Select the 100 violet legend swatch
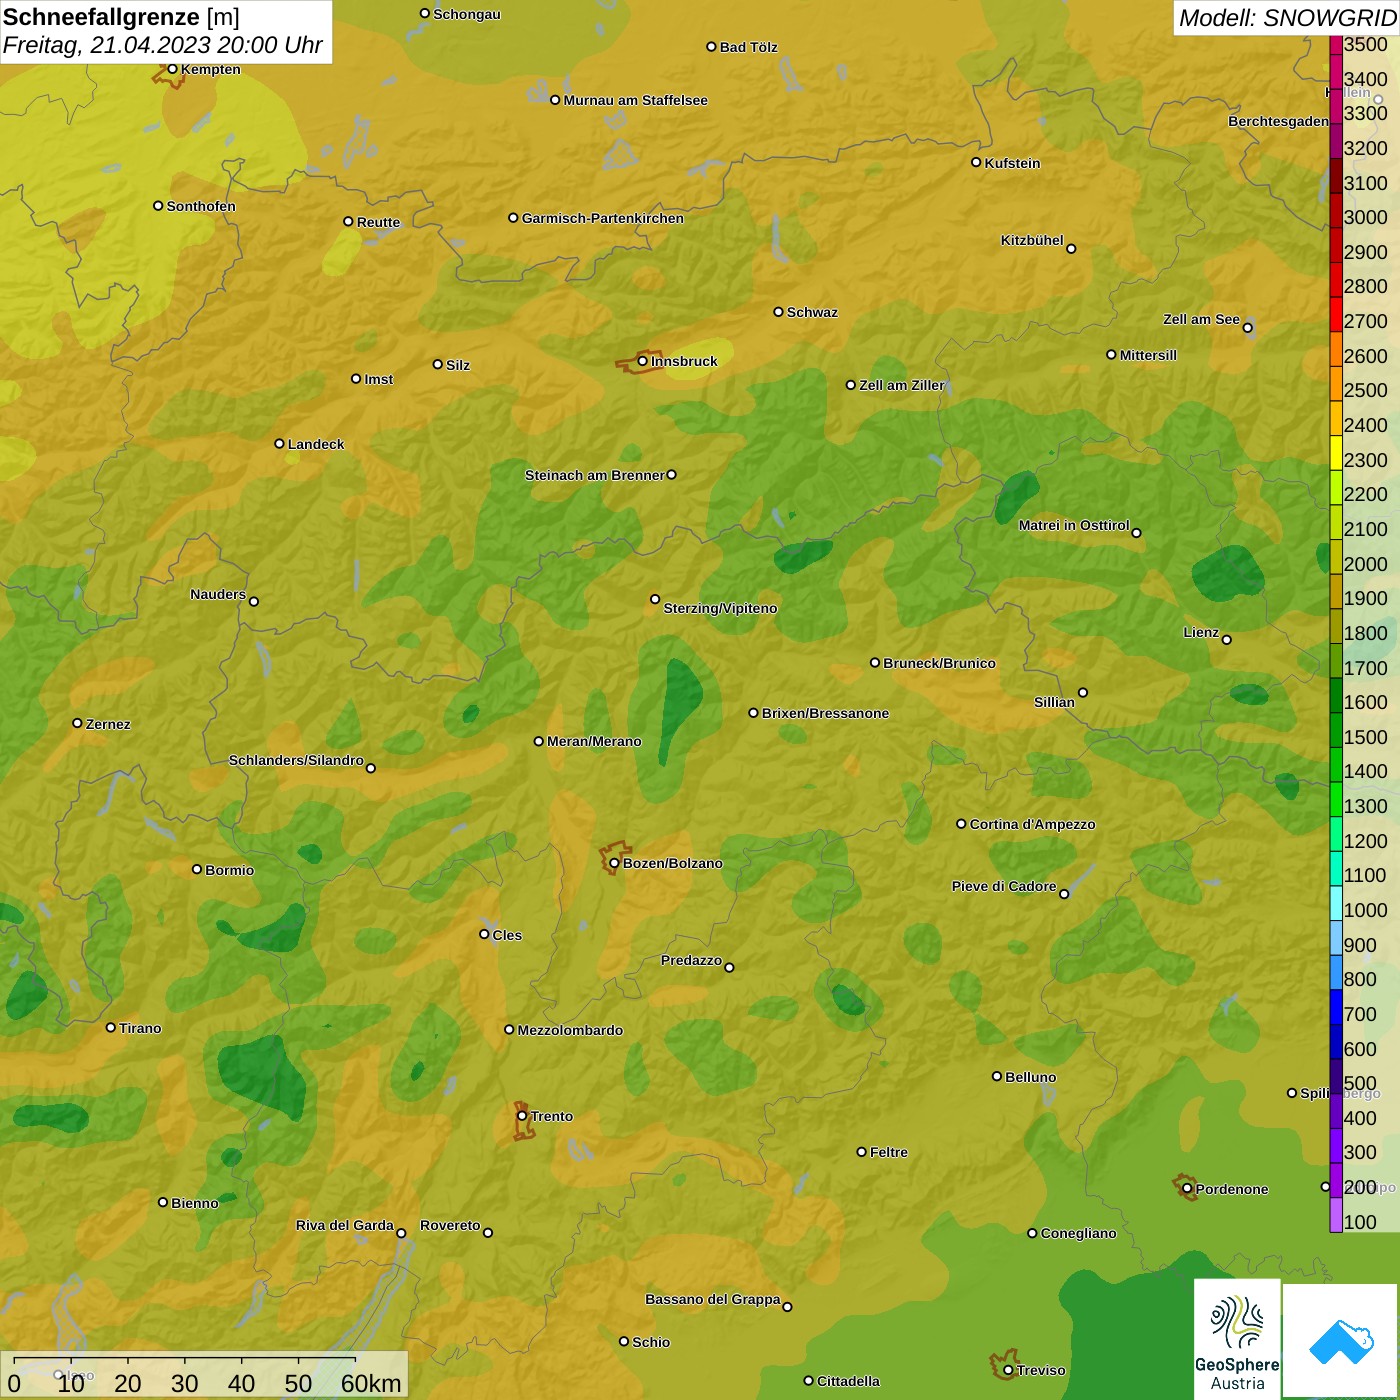 1336,1215
